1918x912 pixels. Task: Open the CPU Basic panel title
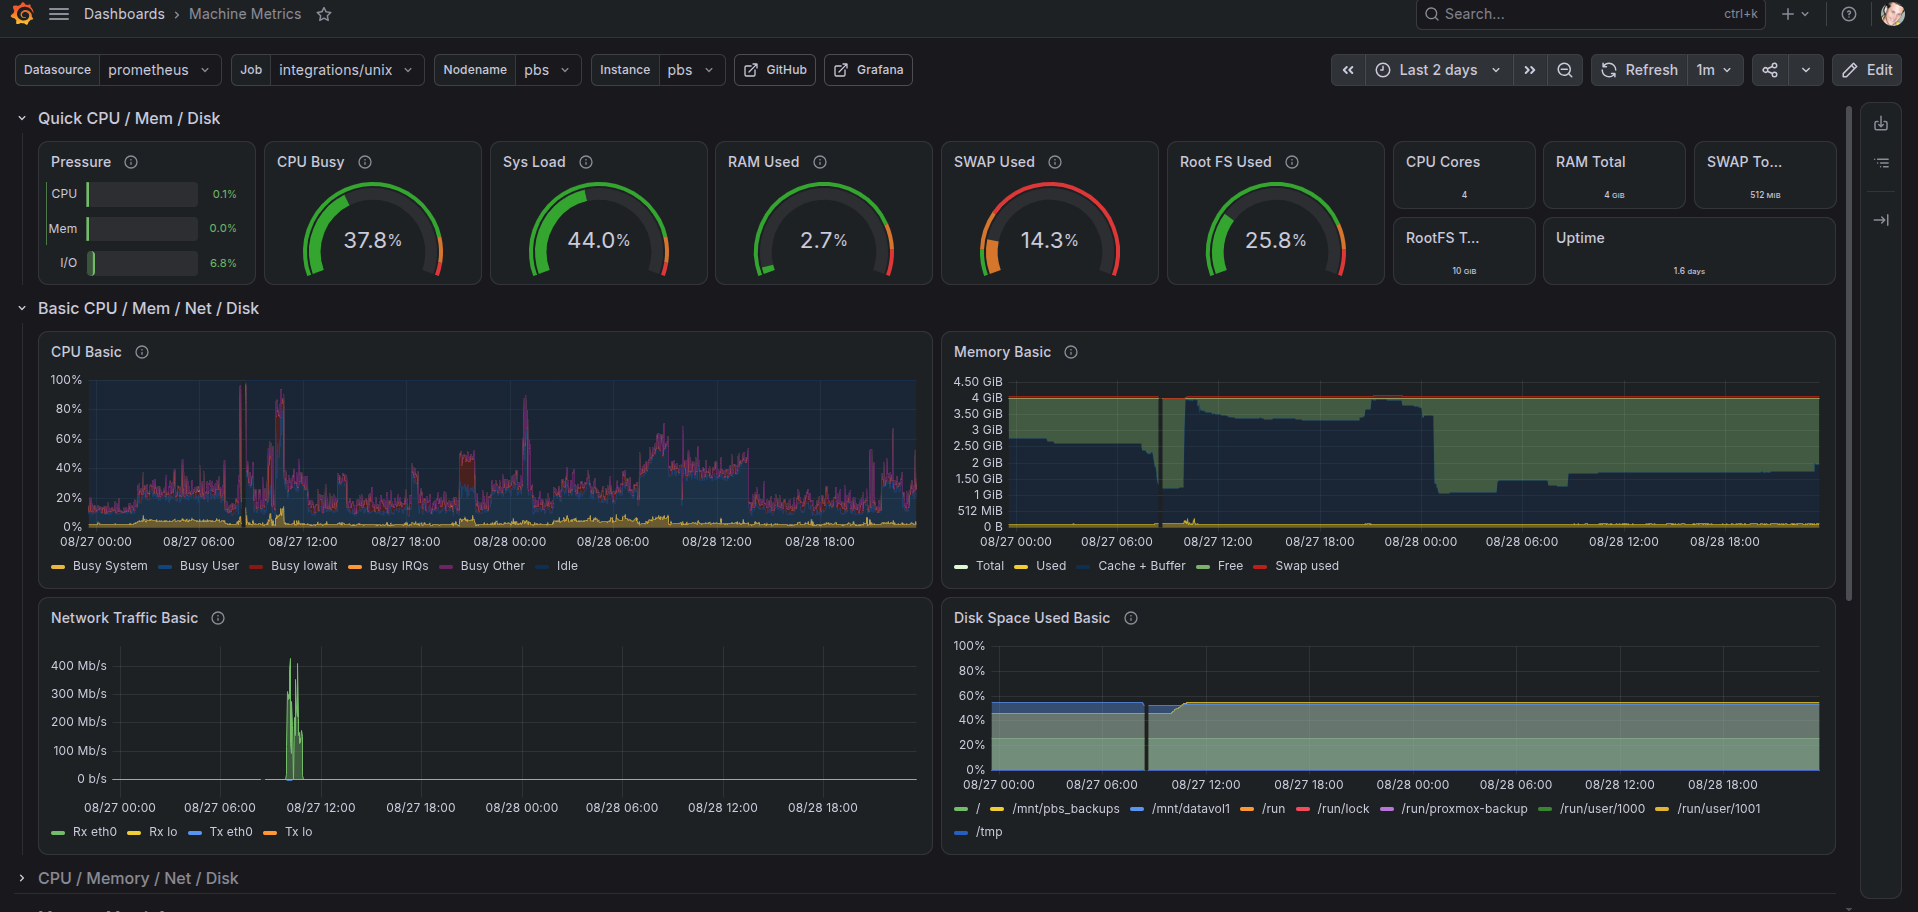[86, 352]
